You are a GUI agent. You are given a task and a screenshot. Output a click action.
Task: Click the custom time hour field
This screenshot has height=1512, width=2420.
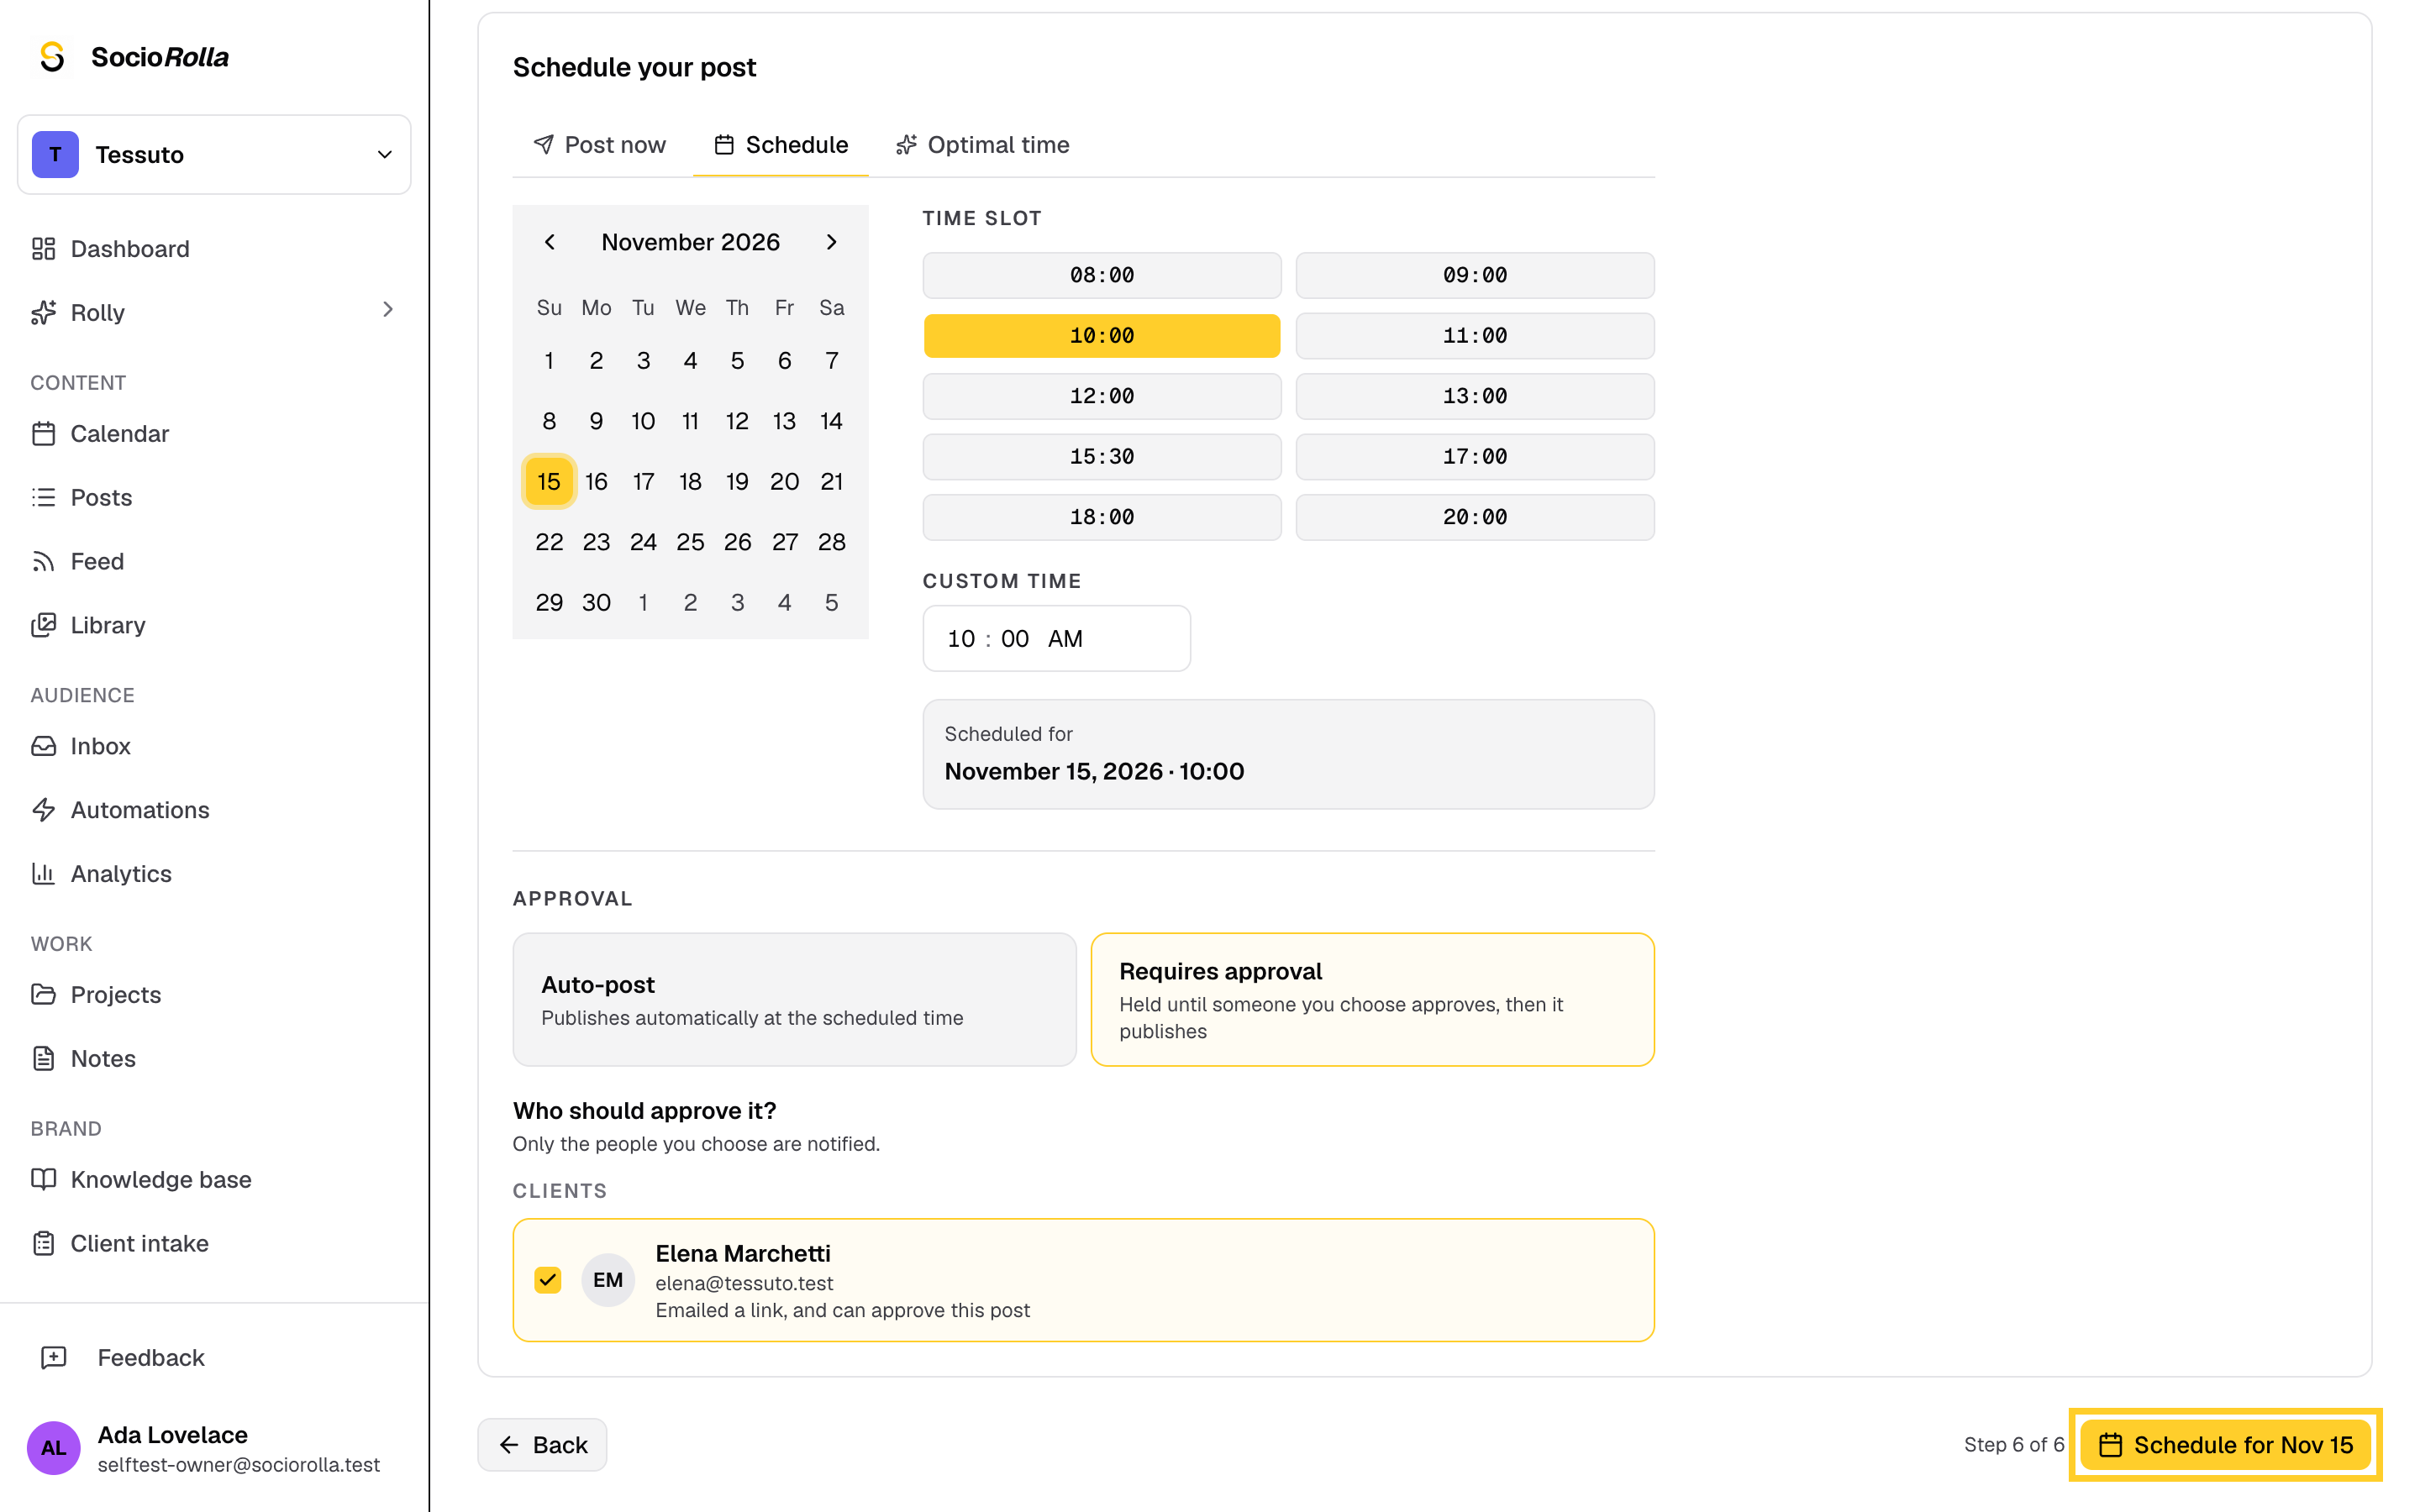click(960, 639)
